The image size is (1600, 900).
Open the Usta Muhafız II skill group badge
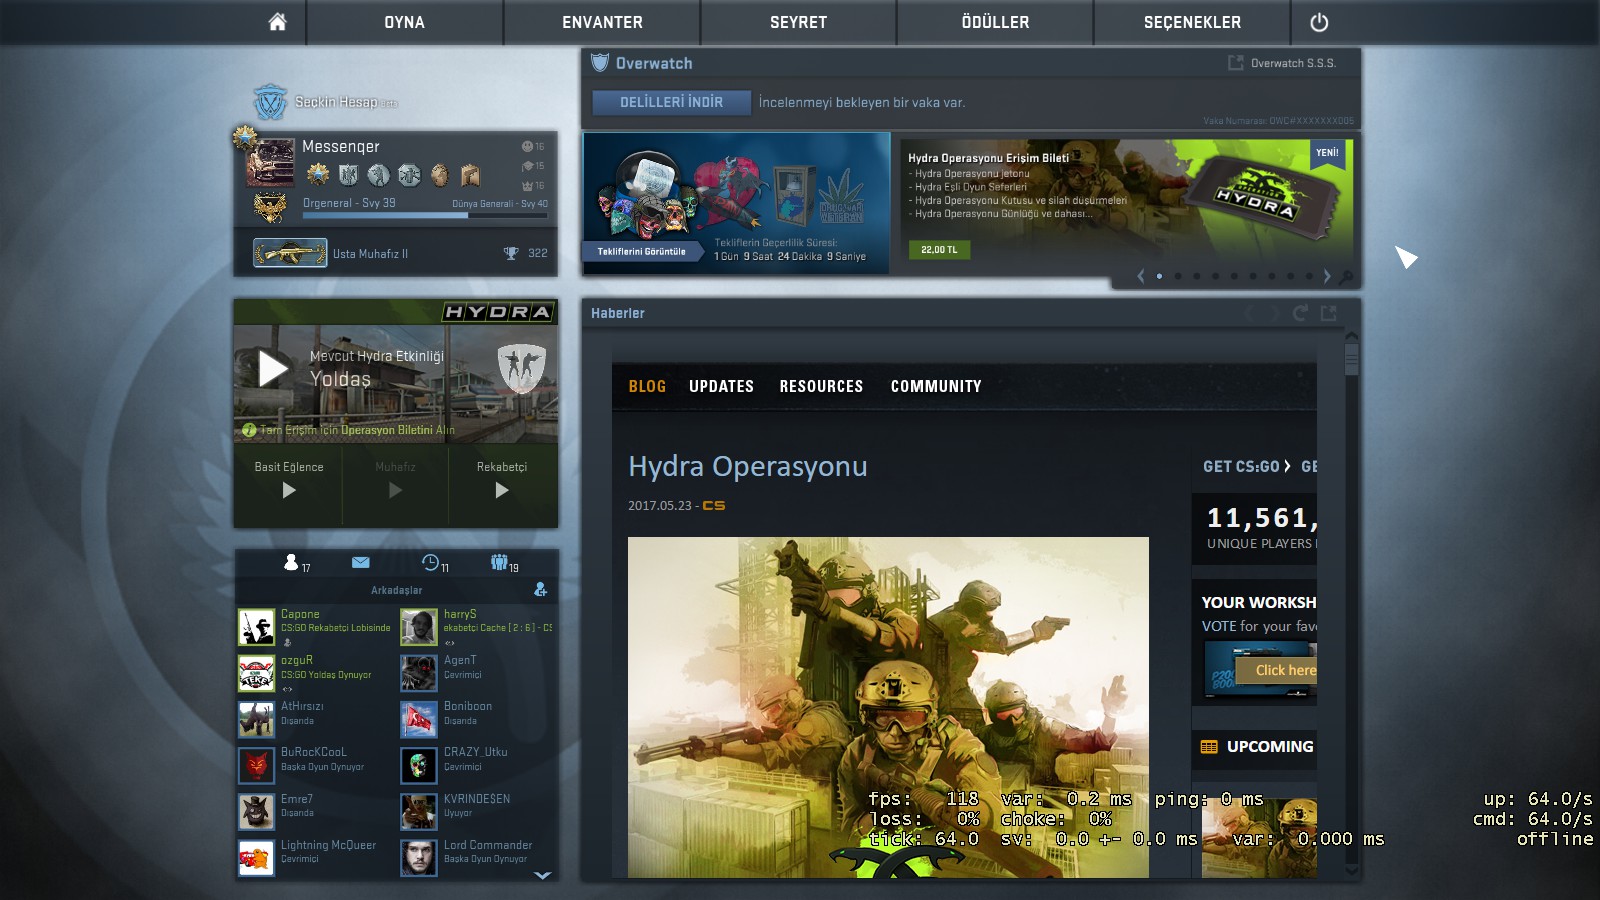tap(290, 253)
